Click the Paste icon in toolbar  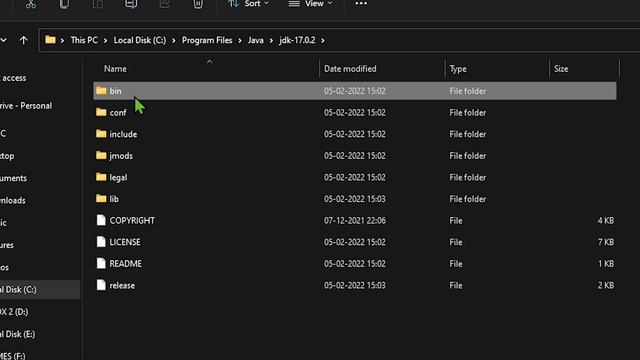pos(98,4)
